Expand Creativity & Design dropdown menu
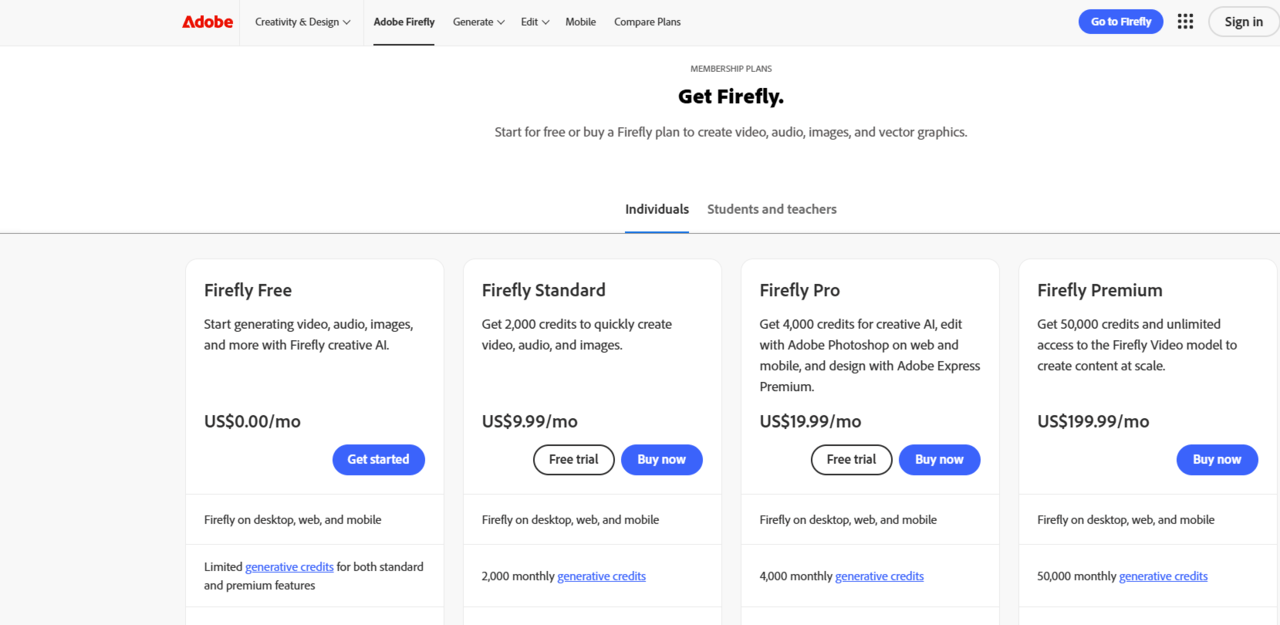Screen dimensions: 1280x625 [302, 22]
